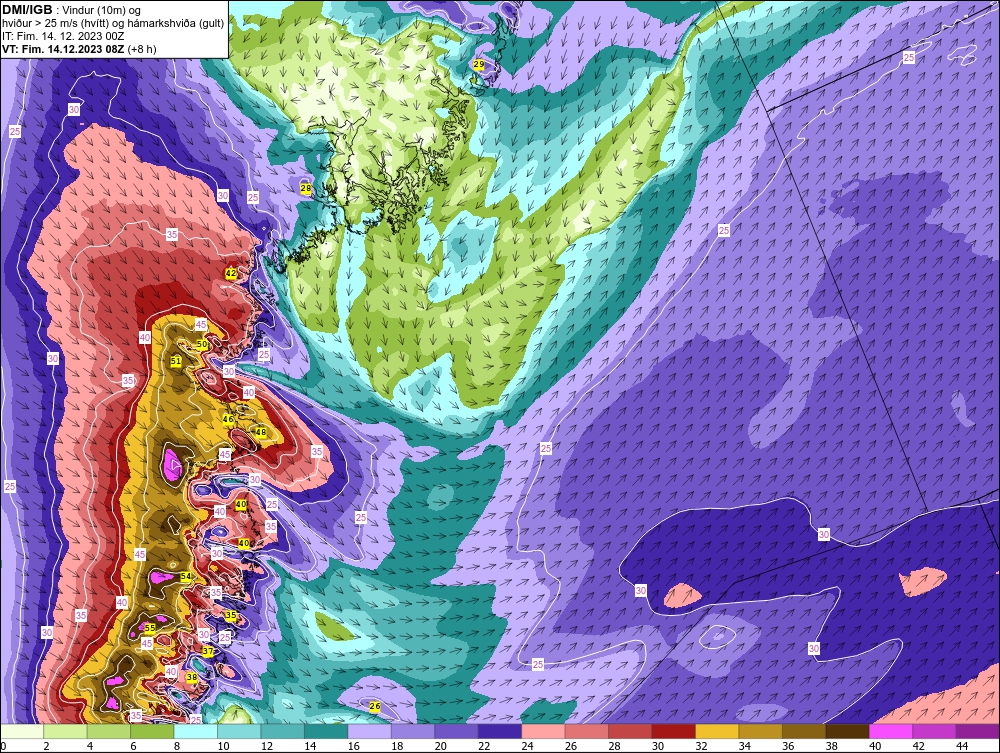Click the '(+8 h)' forecast offset text
This screenshot has width=1000, height=753.
coord(142,49)
